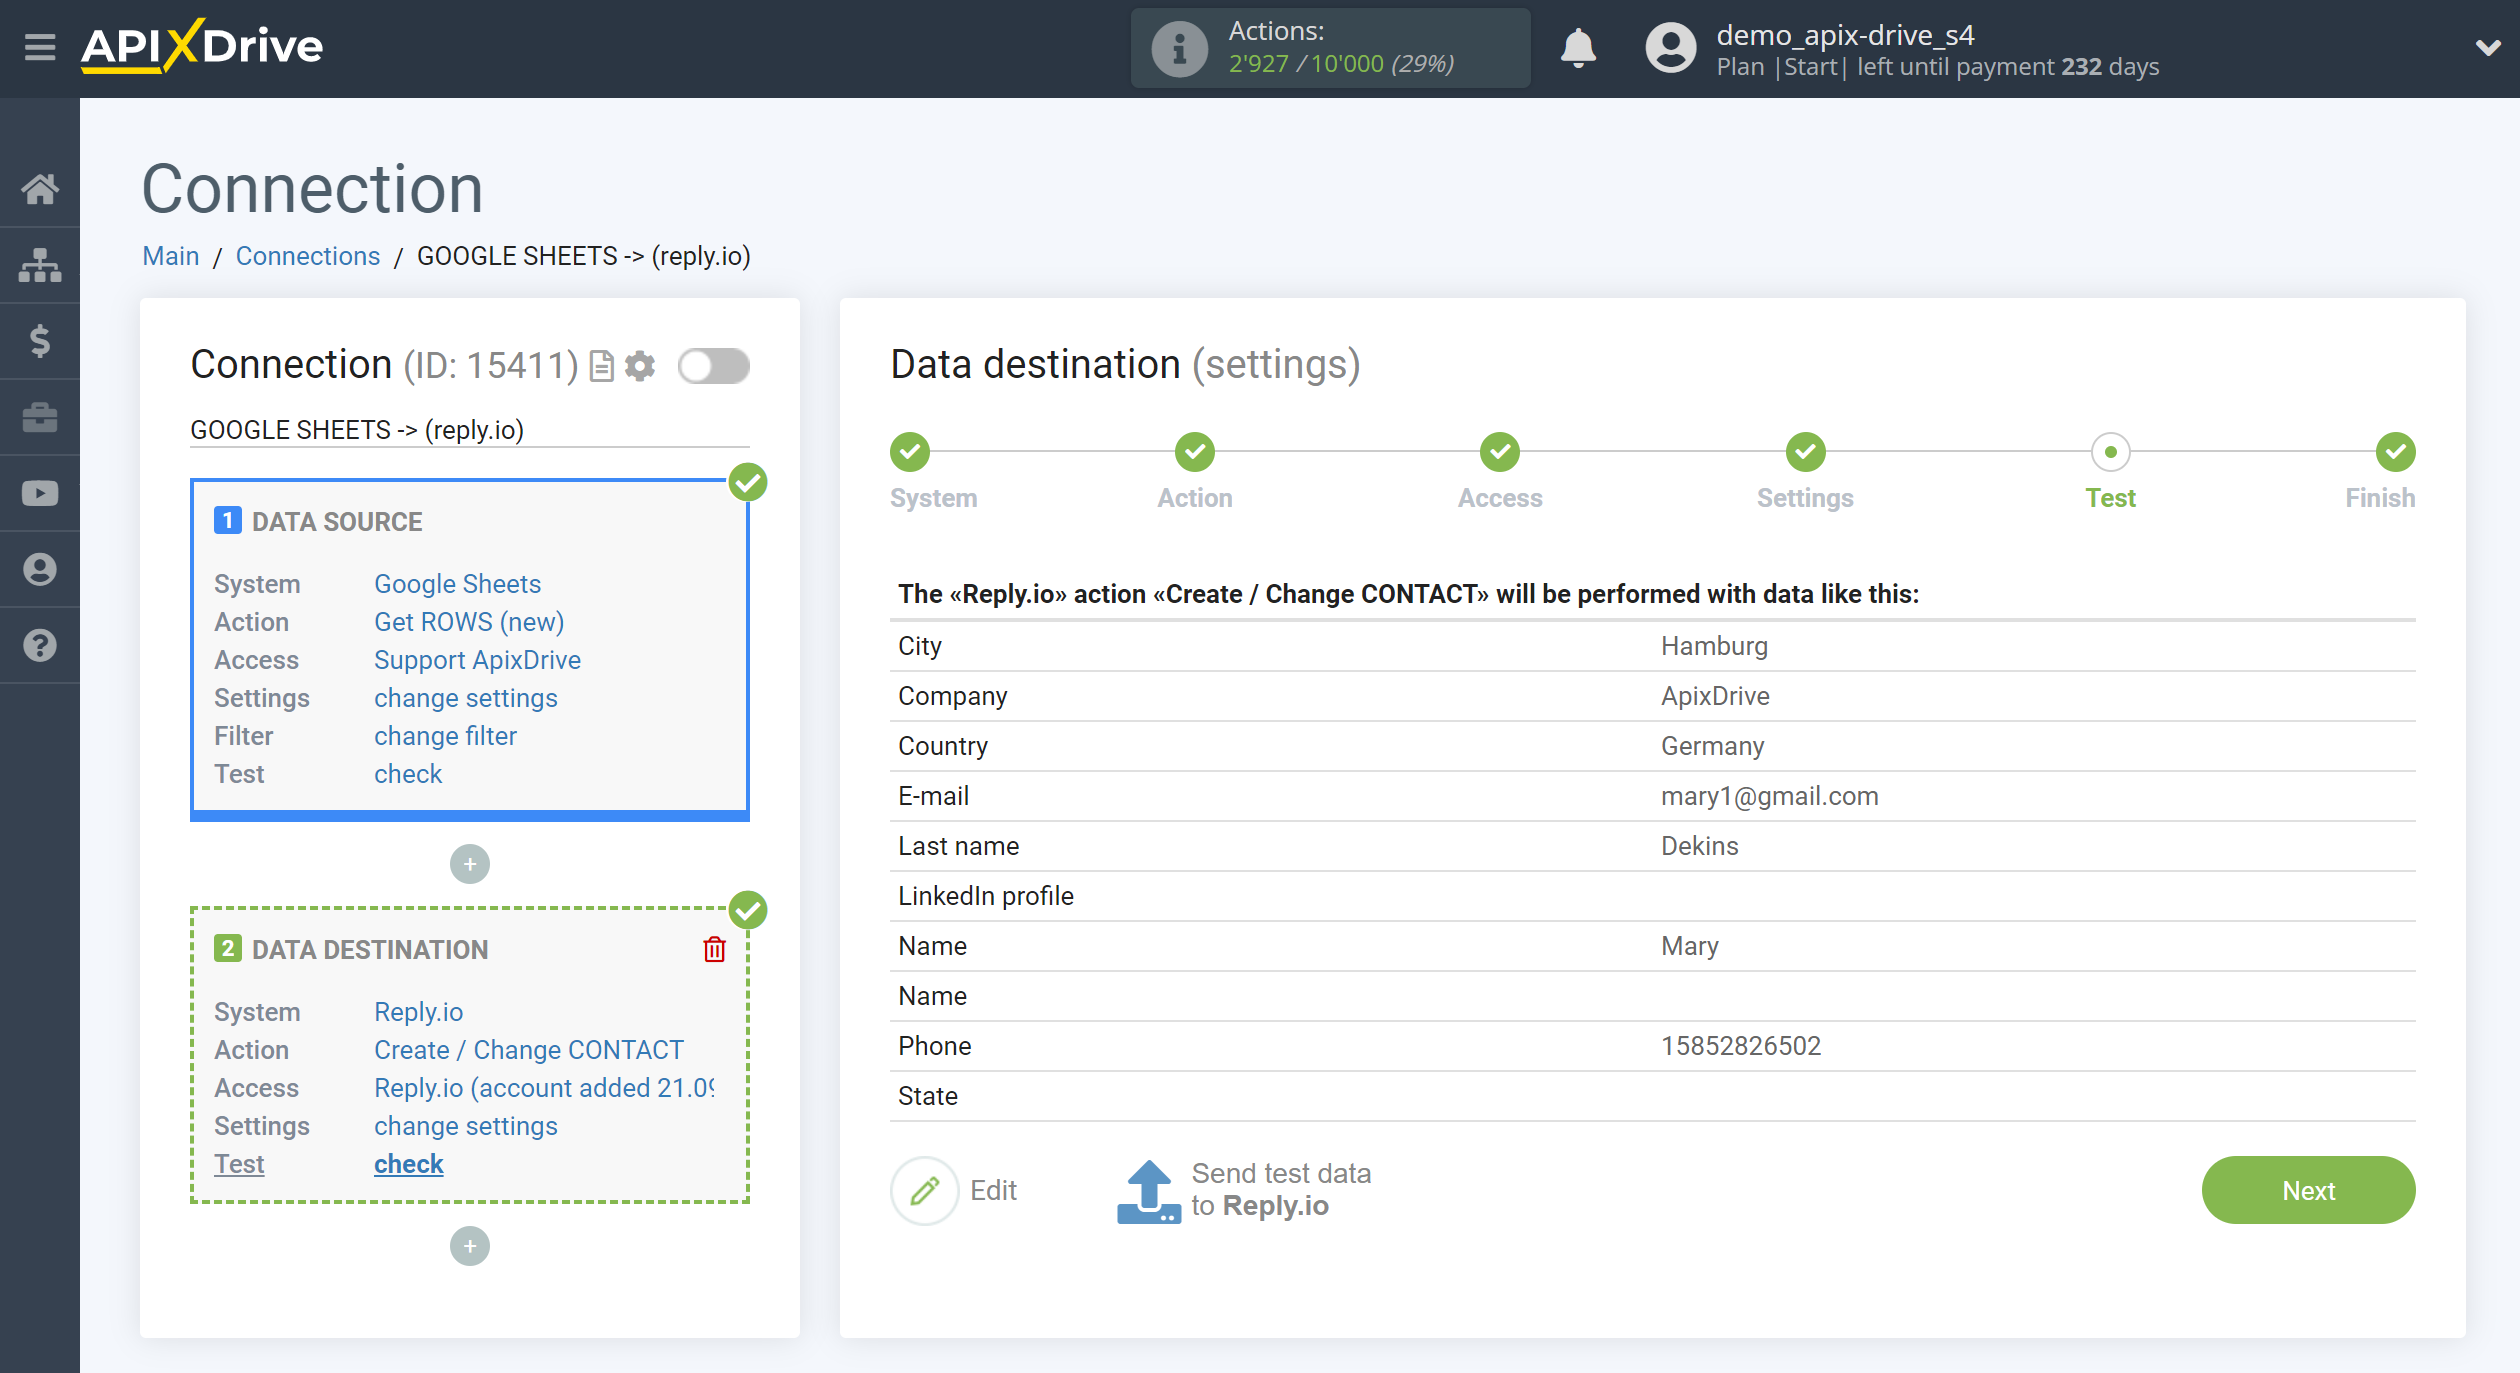Click the phone value 15852826502
The width and height of the screenshot is (2520, 1373).
[1741, 1046]
